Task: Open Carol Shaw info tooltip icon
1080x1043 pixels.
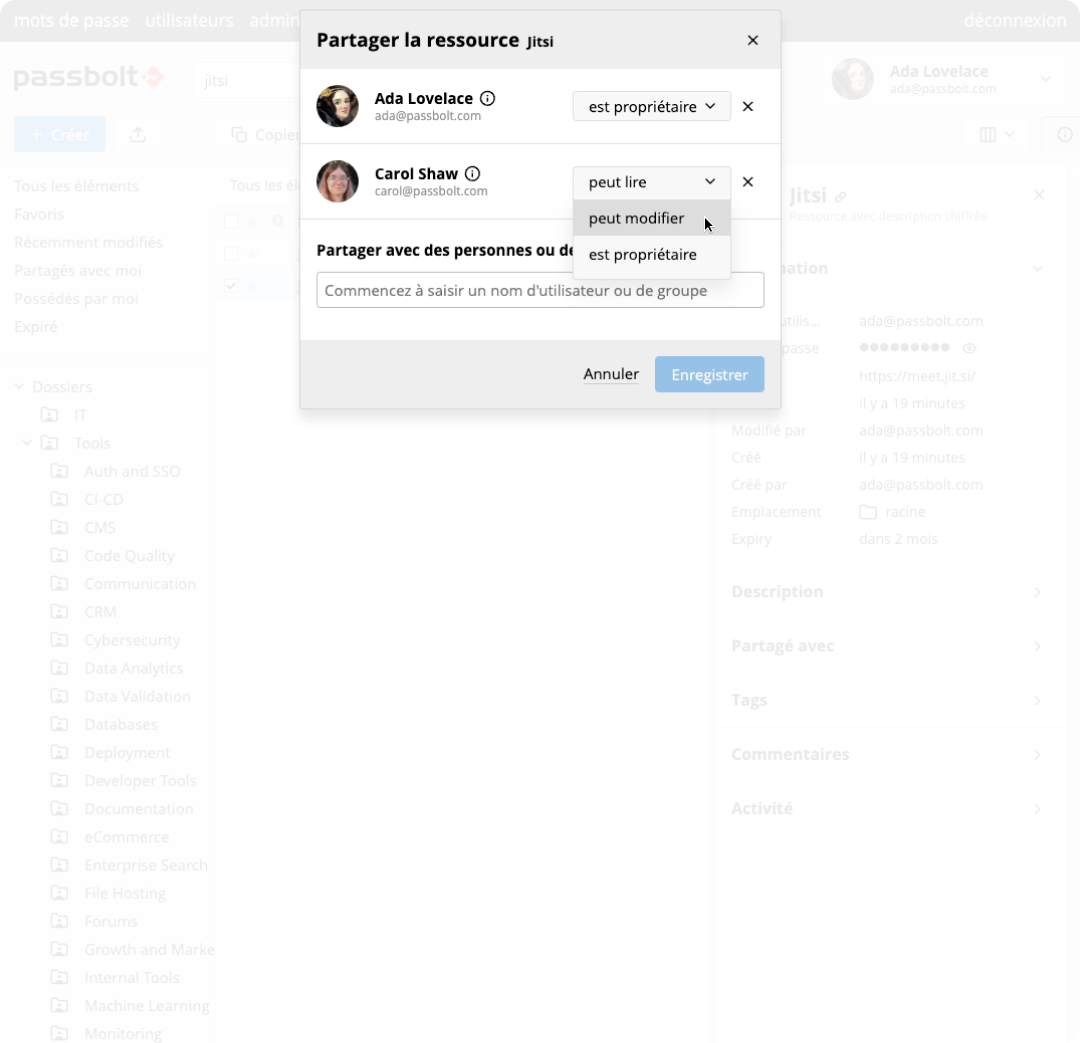Action: pos(472,174)
